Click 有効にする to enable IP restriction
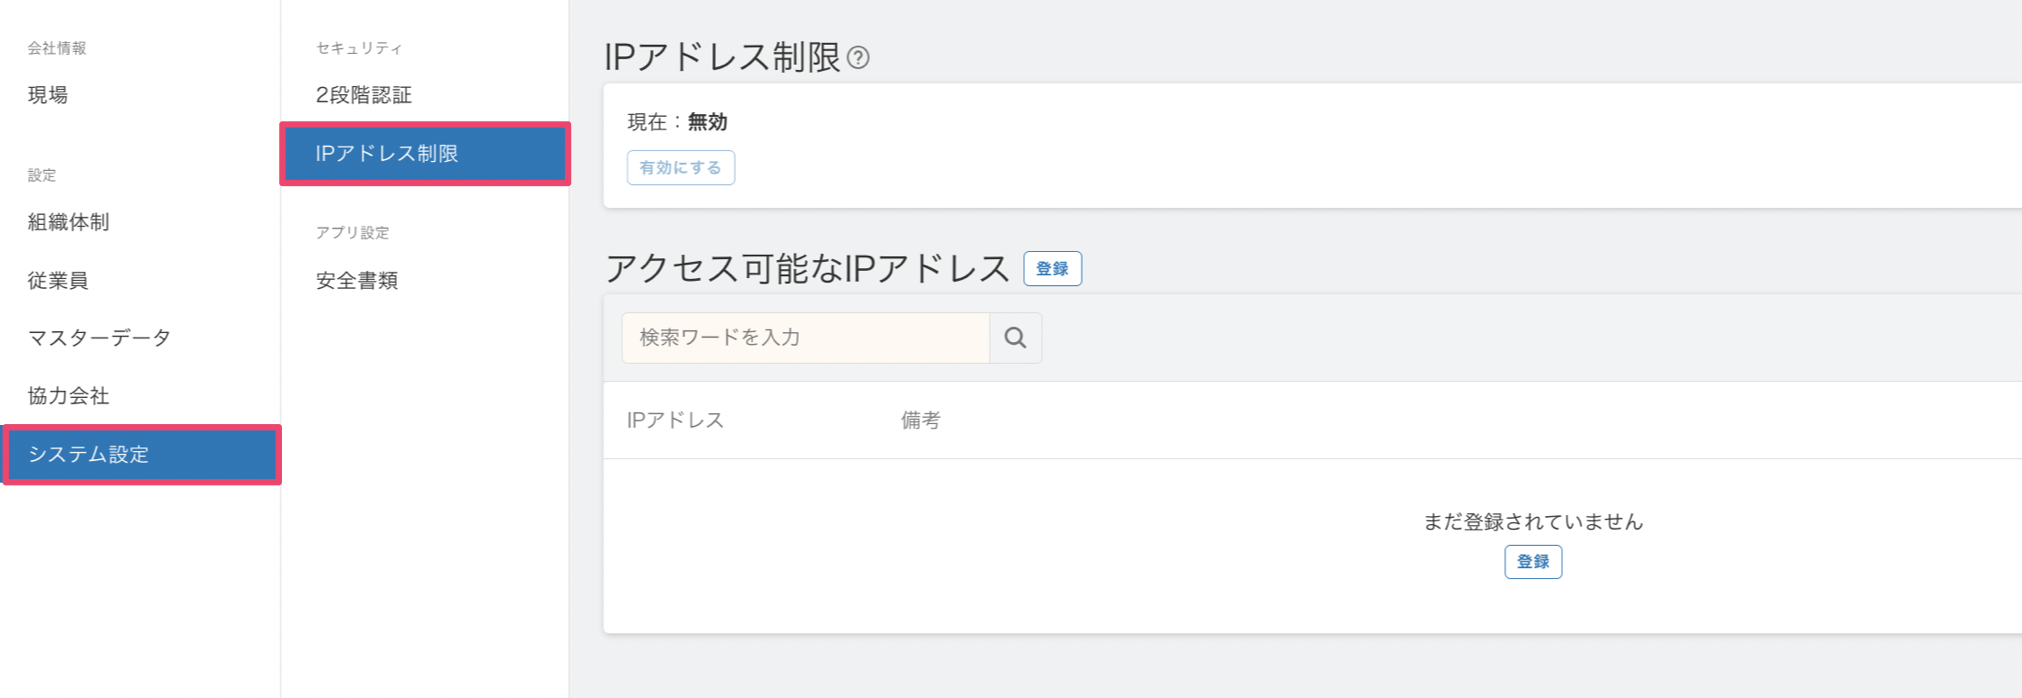 pyautogui.click(x=680, y=167)
